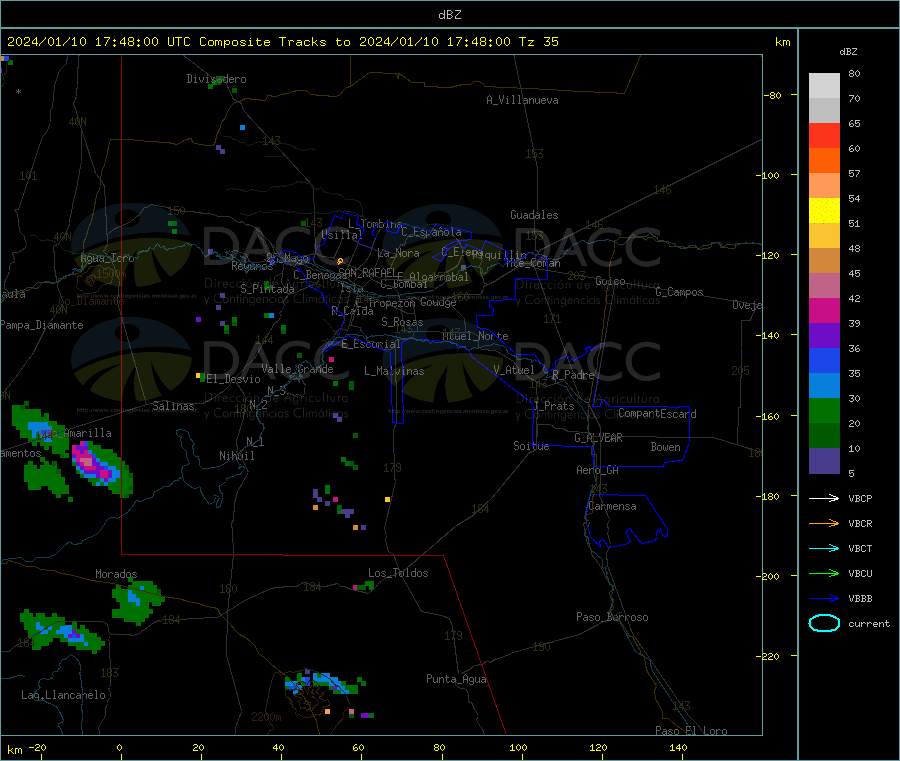
Task: Click the orange VBCR arrow icon
Action: click(x=824, y=523)
